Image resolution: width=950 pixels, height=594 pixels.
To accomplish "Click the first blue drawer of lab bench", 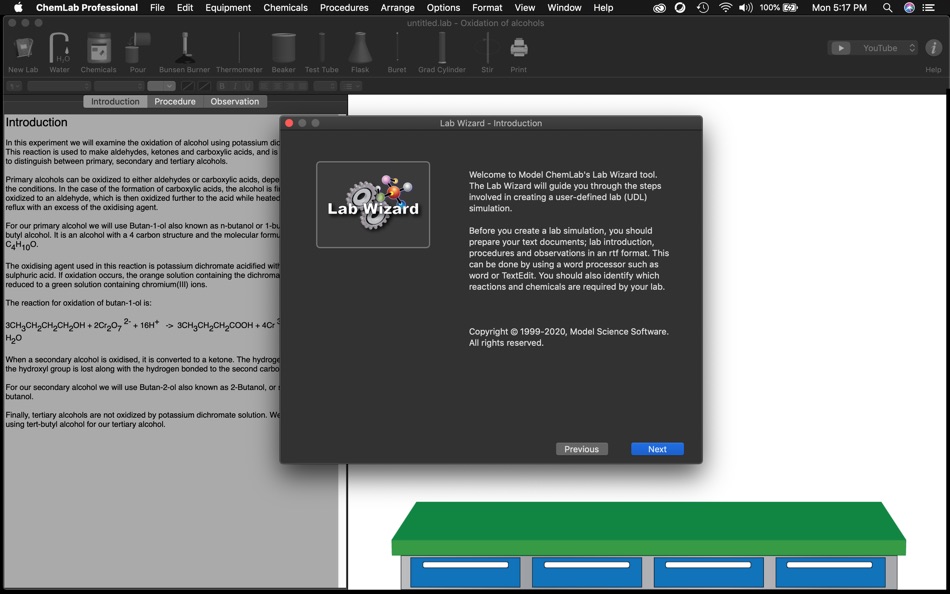I will (x=465, y=572).
